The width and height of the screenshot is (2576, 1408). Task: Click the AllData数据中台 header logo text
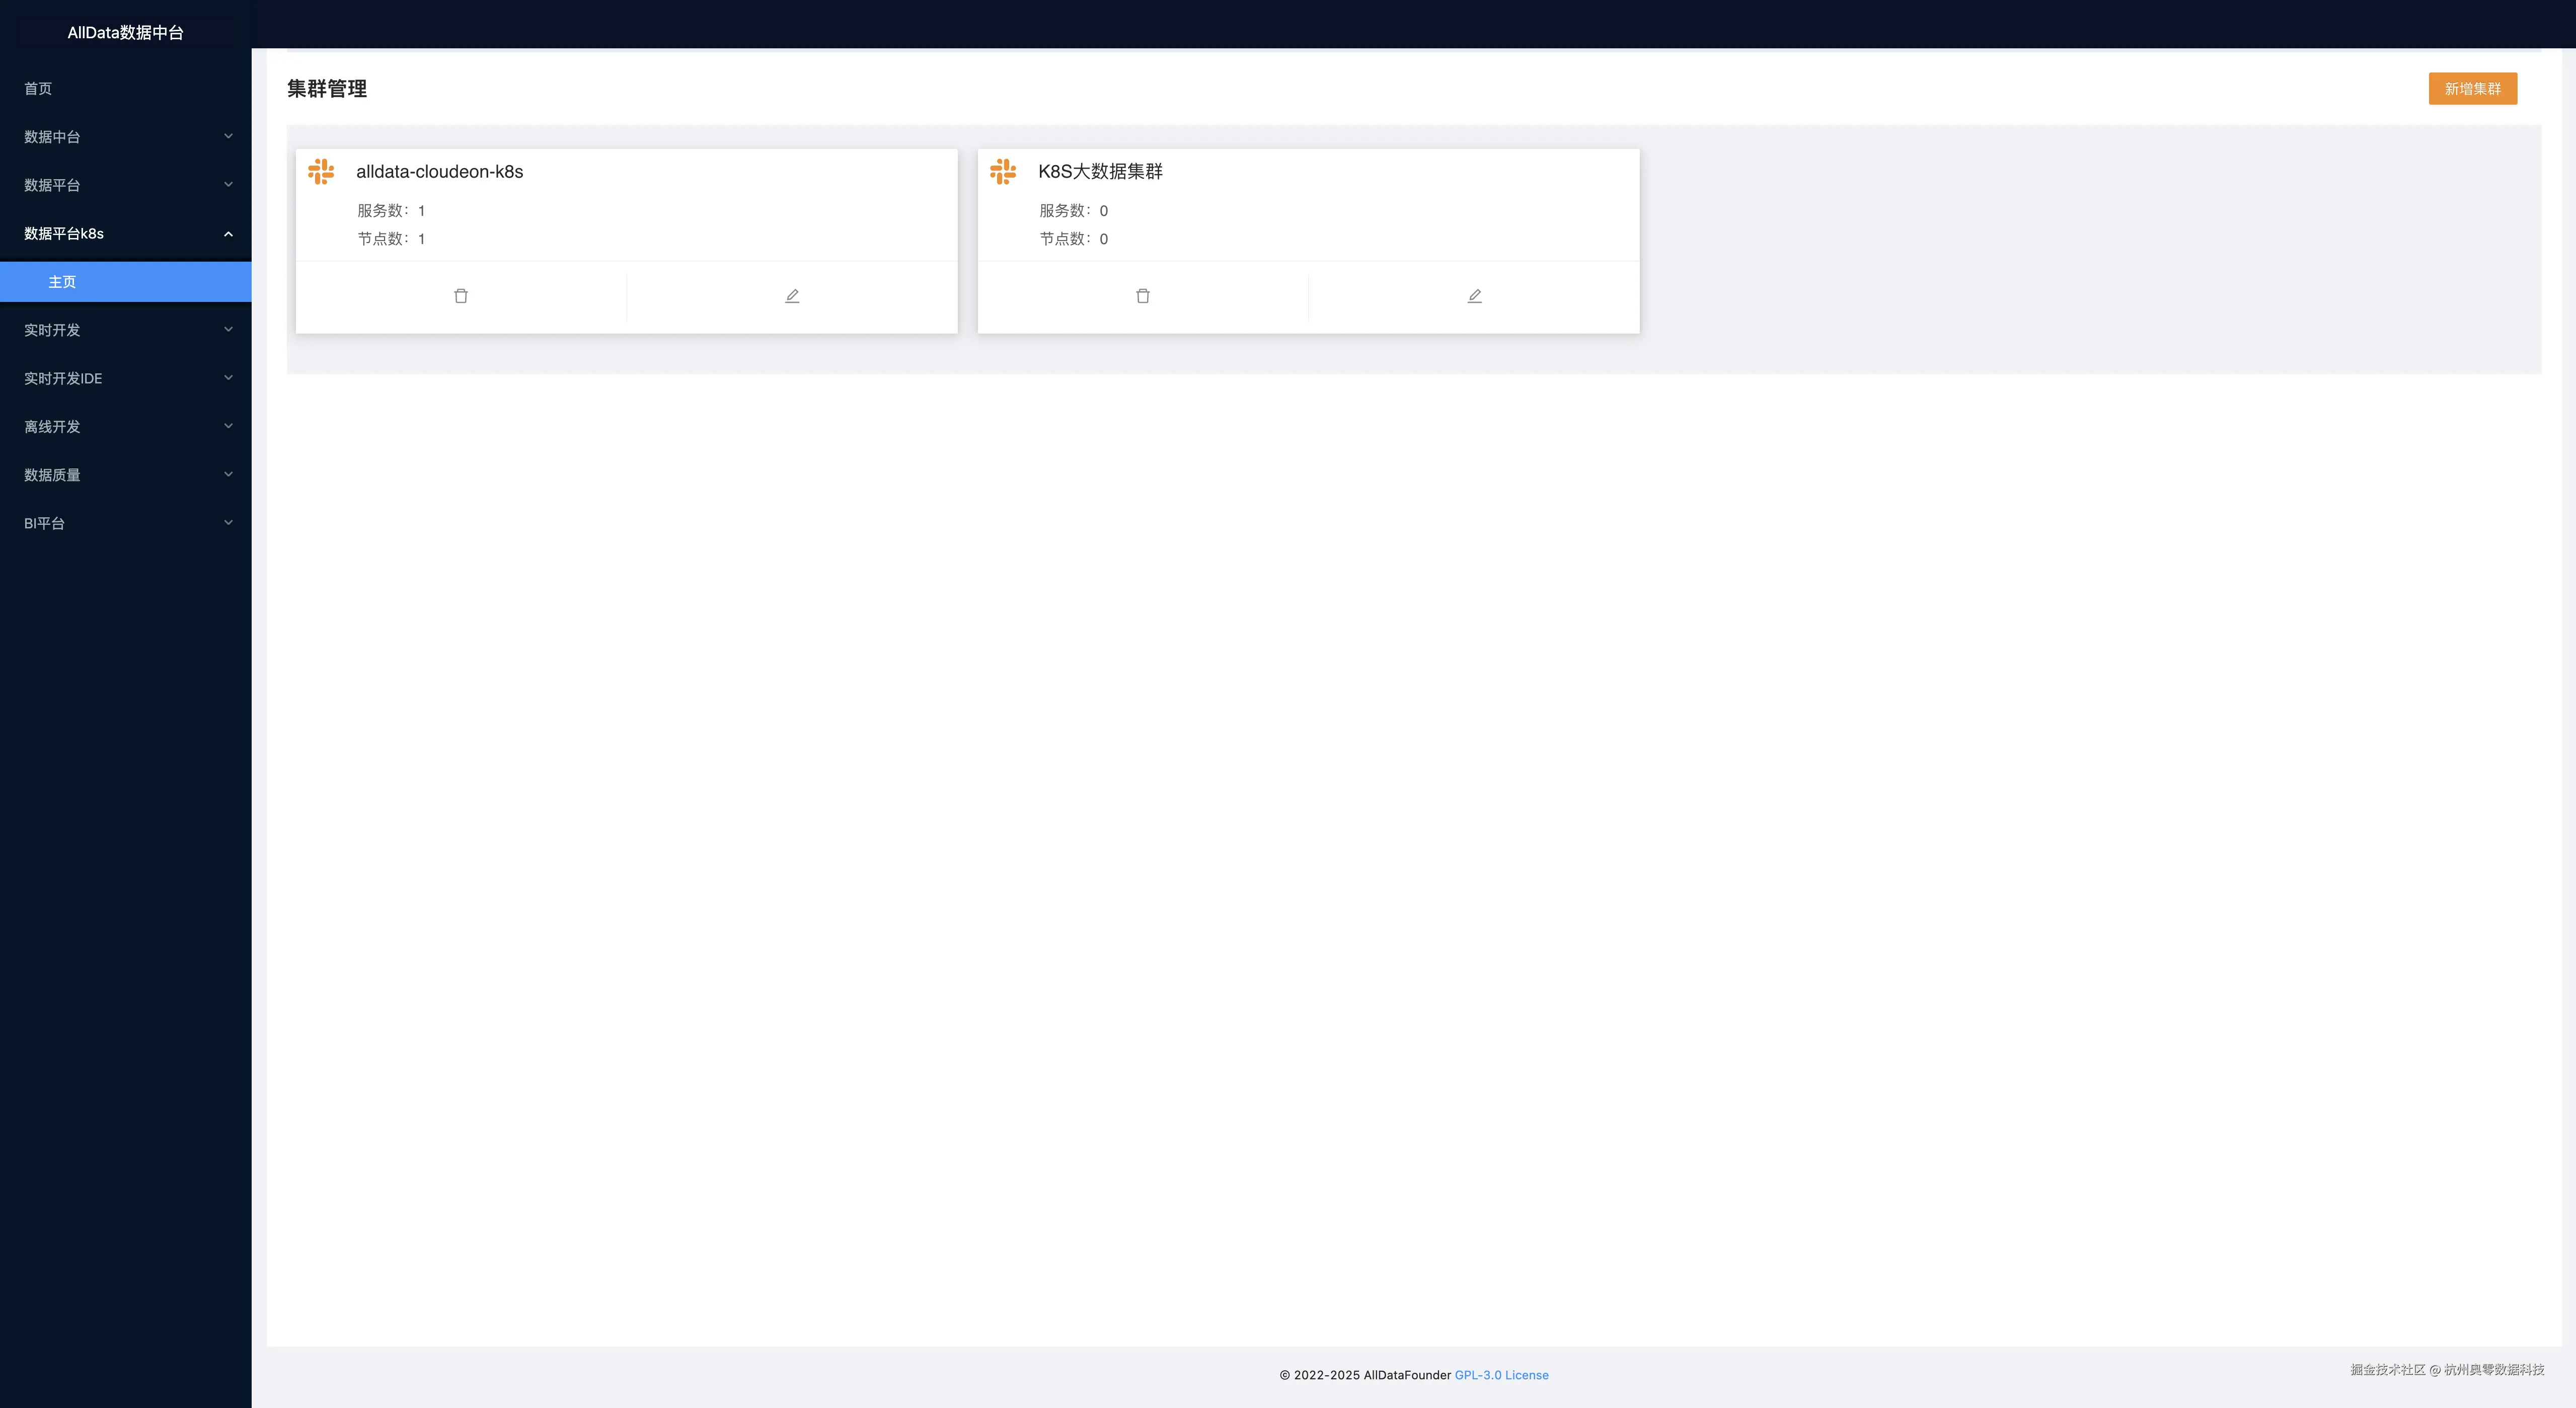point(125,33)
